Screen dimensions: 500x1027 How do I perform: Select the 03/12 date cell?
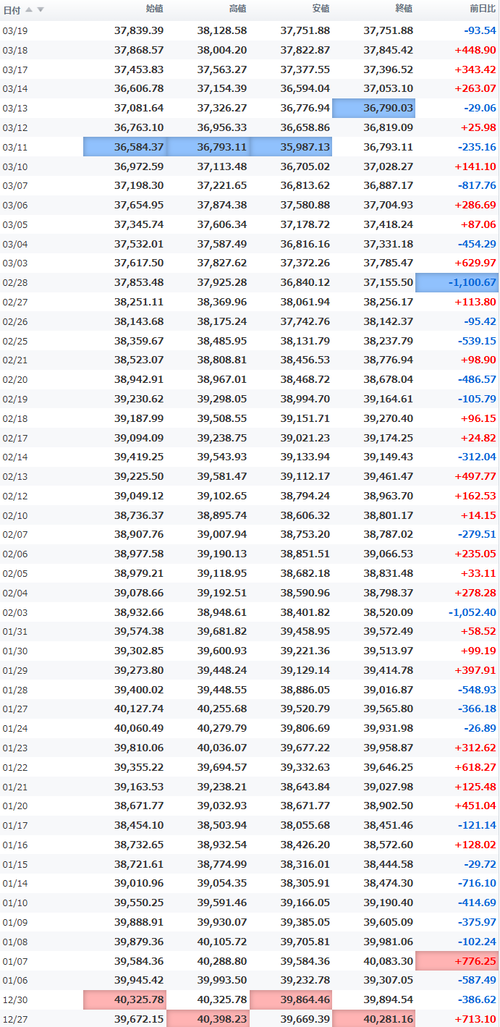pyautogui.click(x=15, y=128)
